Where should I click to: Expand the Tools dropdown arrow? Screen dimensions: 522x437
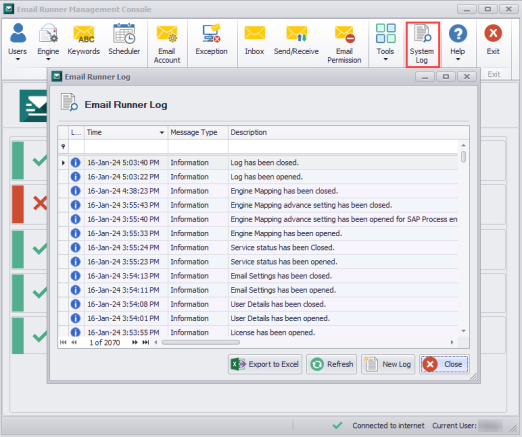point(385,60)
